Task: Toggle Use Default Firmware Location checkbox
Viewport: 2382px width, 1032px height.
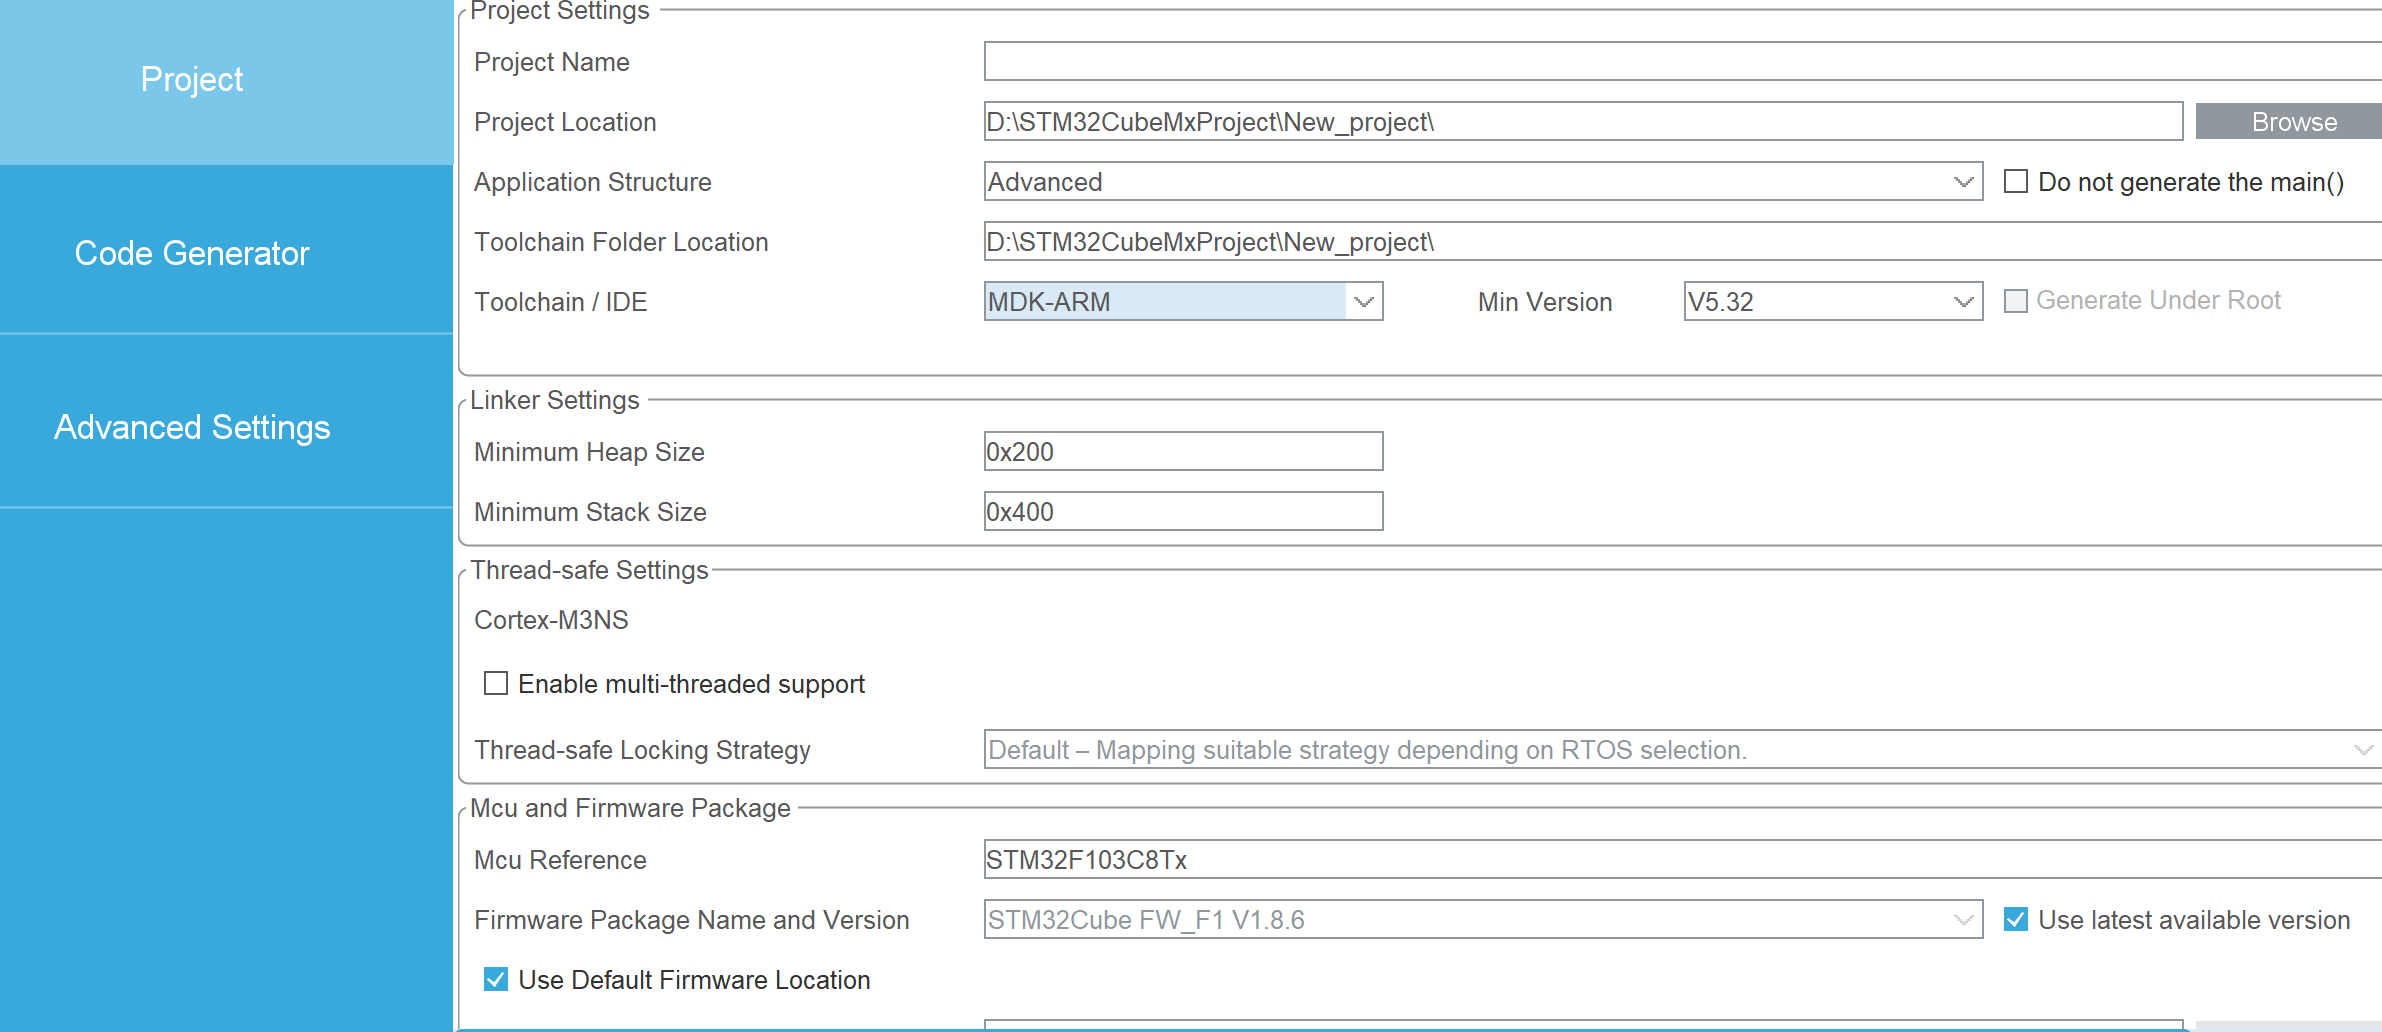Action: (x=496, y=979)
